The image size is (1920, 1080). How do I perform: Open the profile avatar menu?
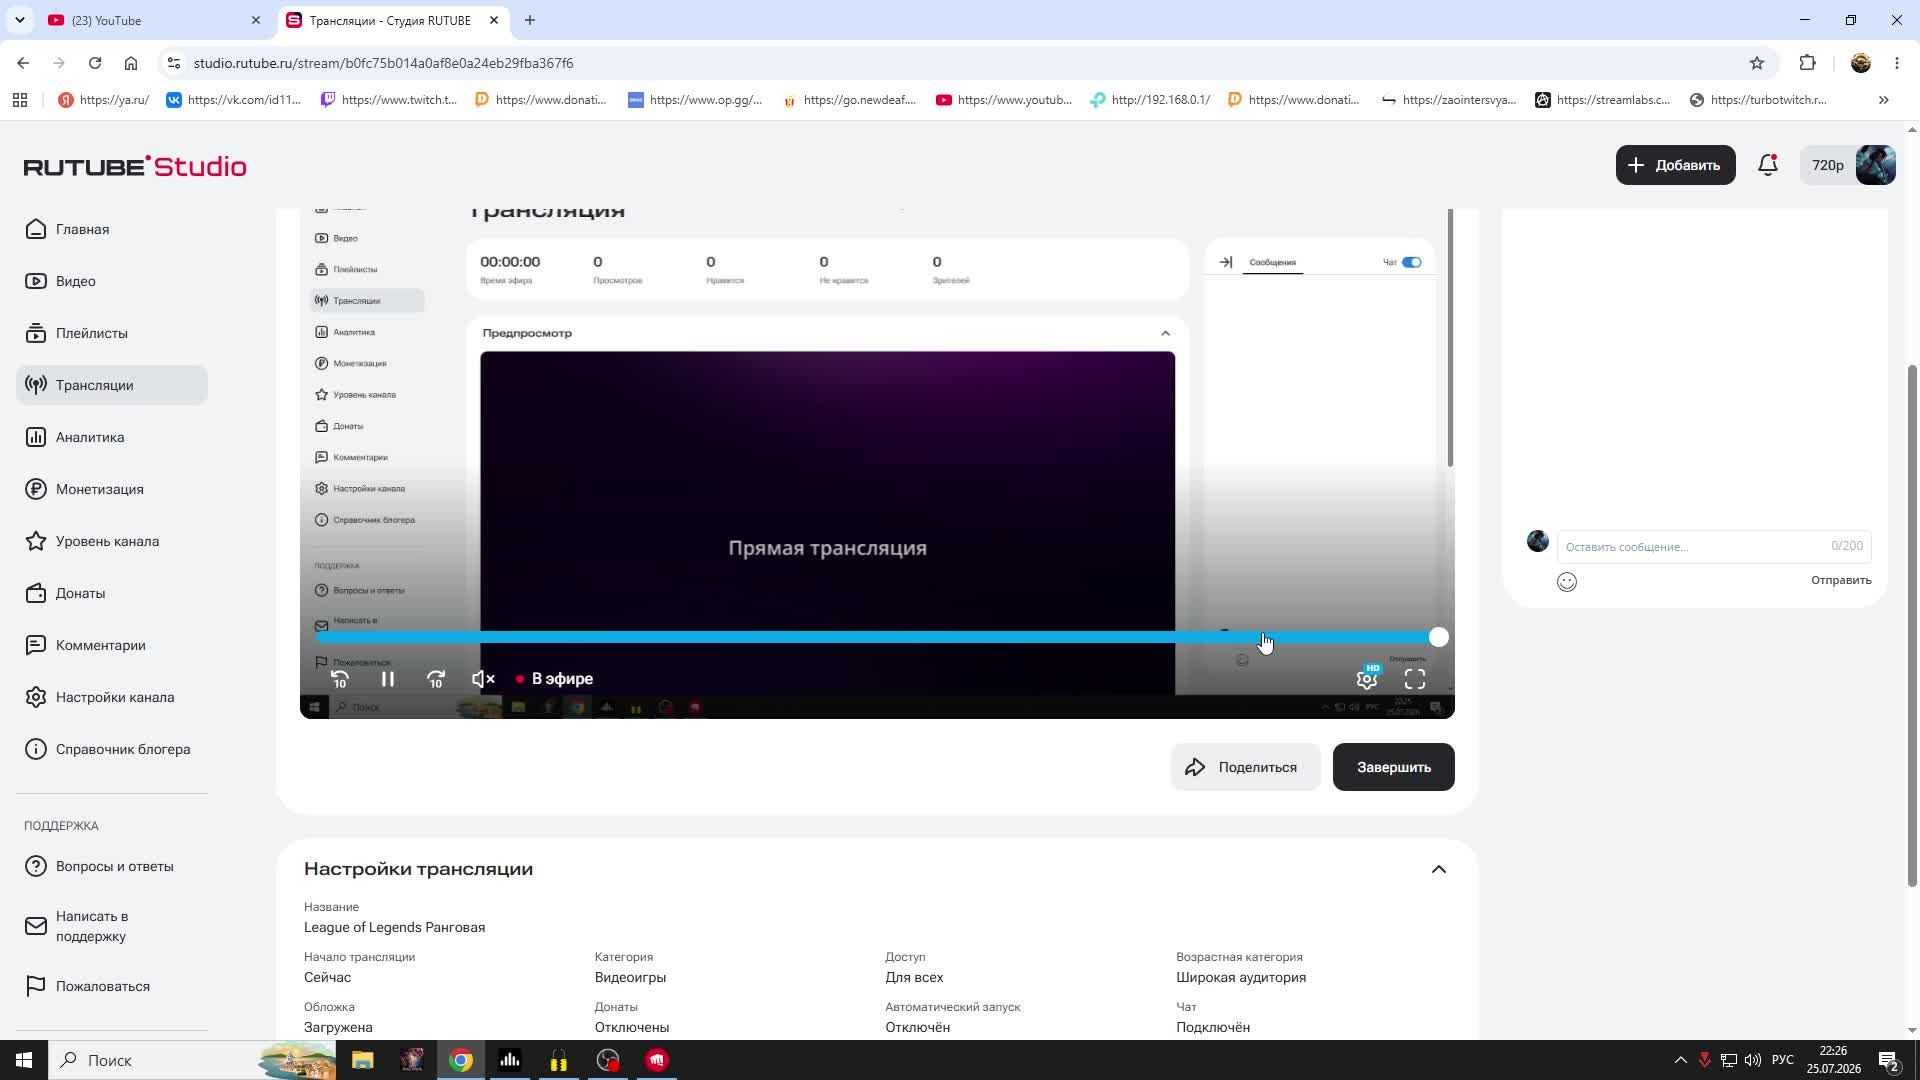(x=1875, y=165)
